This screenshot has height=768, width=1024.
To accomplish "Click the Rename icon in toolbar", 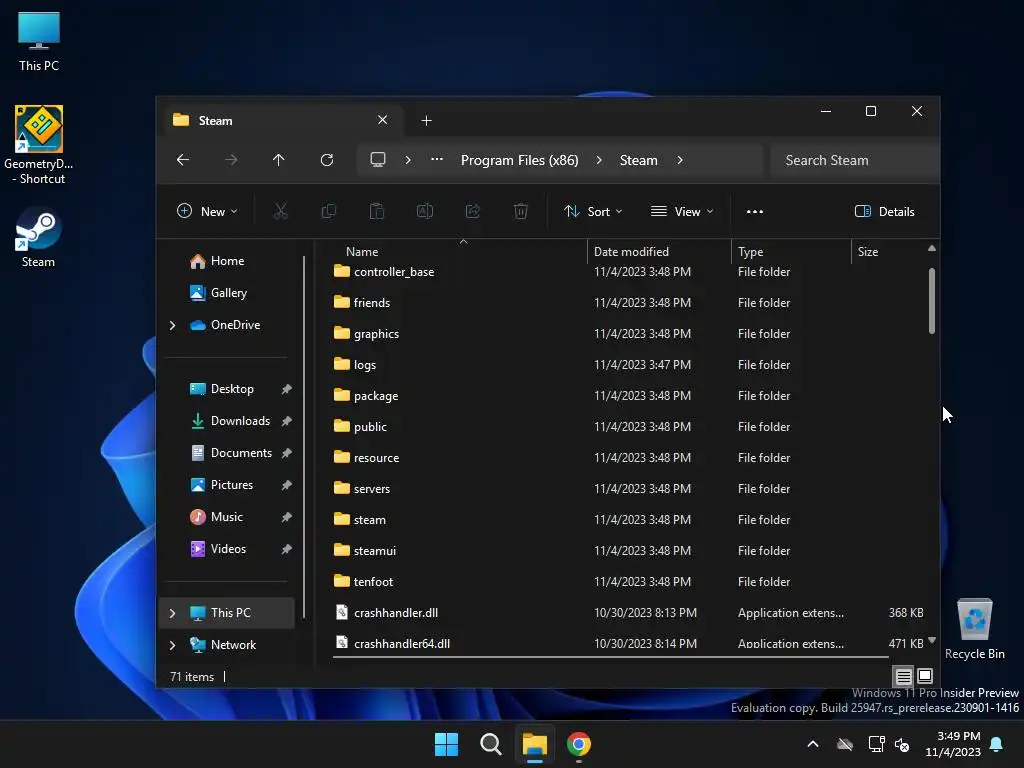I will 424,211.
